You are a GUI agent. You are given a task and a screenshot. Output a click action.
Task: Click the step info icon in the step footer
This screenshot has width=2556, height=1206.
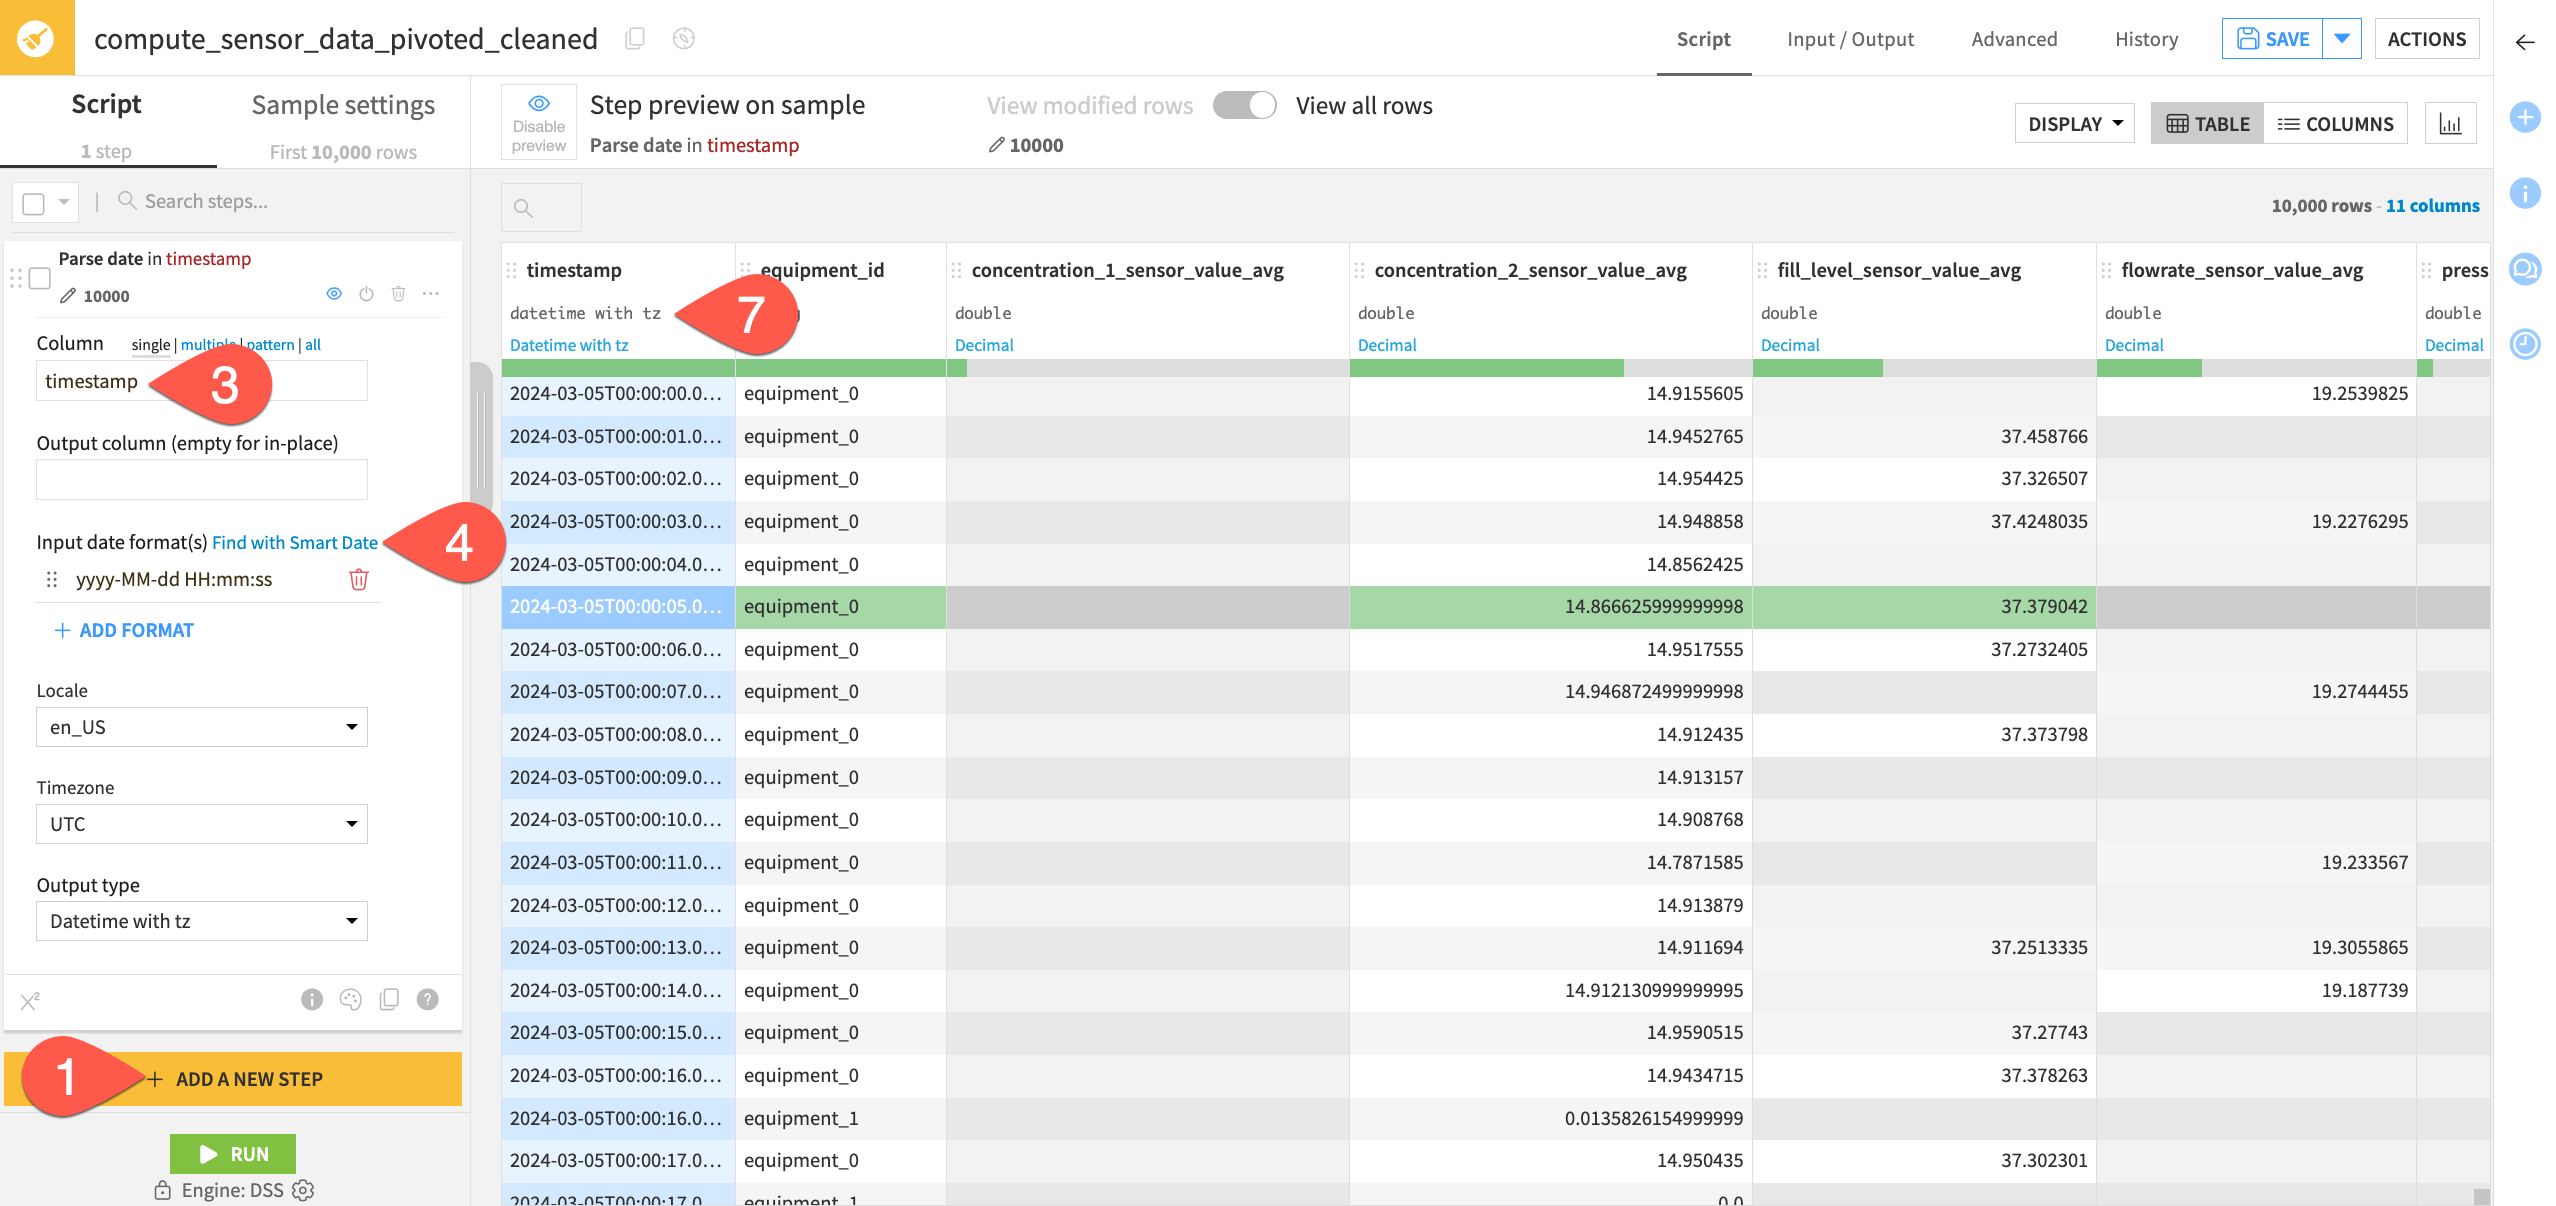point(312,999)
